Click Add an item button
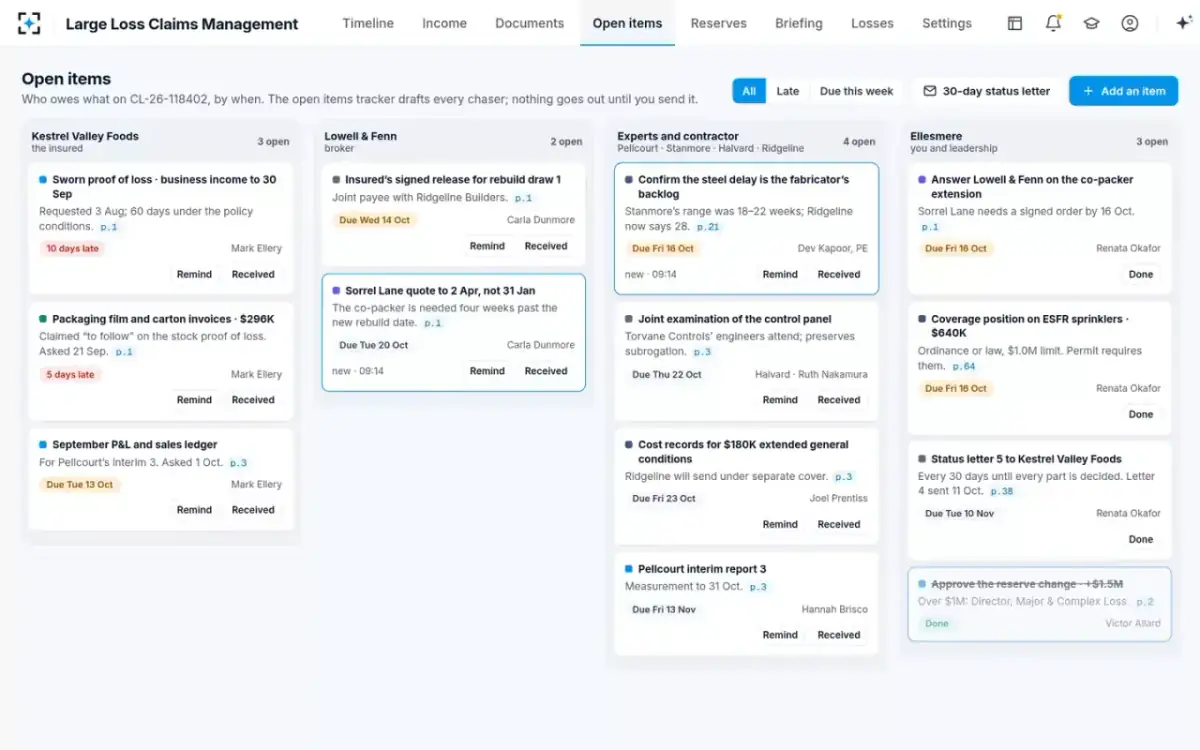Screen dimensions: 1200x750 1123,91
